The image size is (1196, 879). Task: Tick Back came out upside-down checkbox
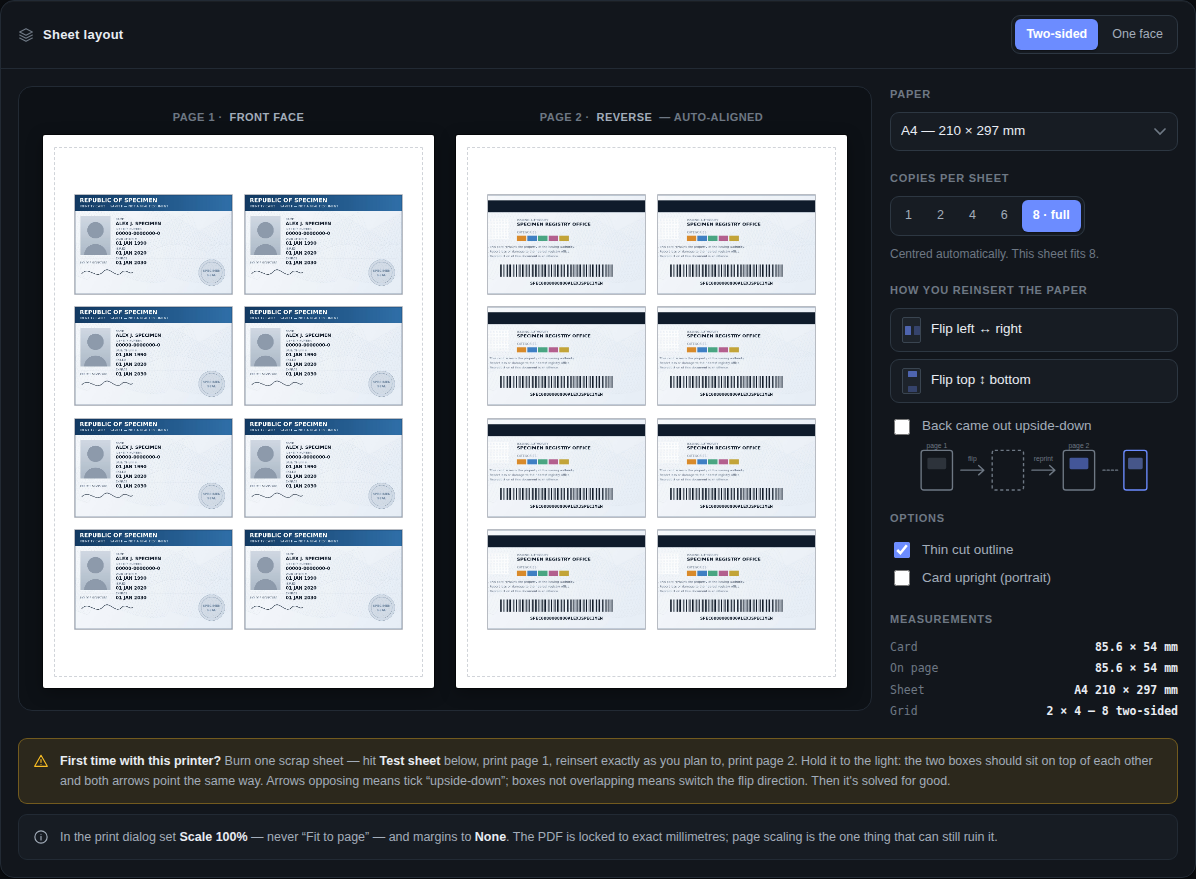point(902,427)
